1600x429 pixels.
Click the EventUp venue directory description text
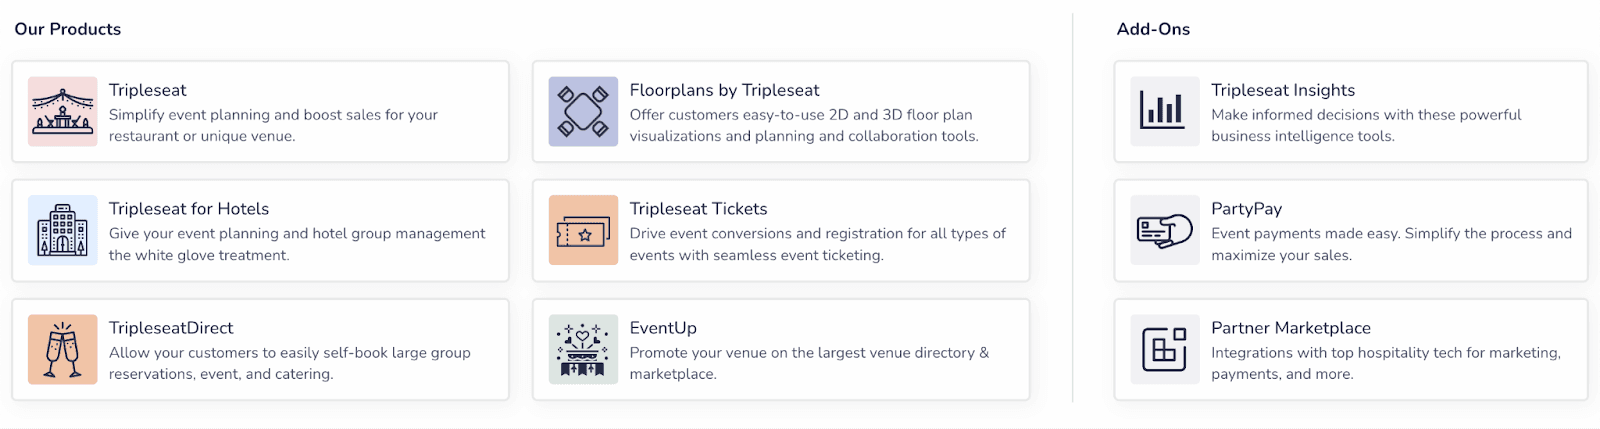[x=808, y=363]
